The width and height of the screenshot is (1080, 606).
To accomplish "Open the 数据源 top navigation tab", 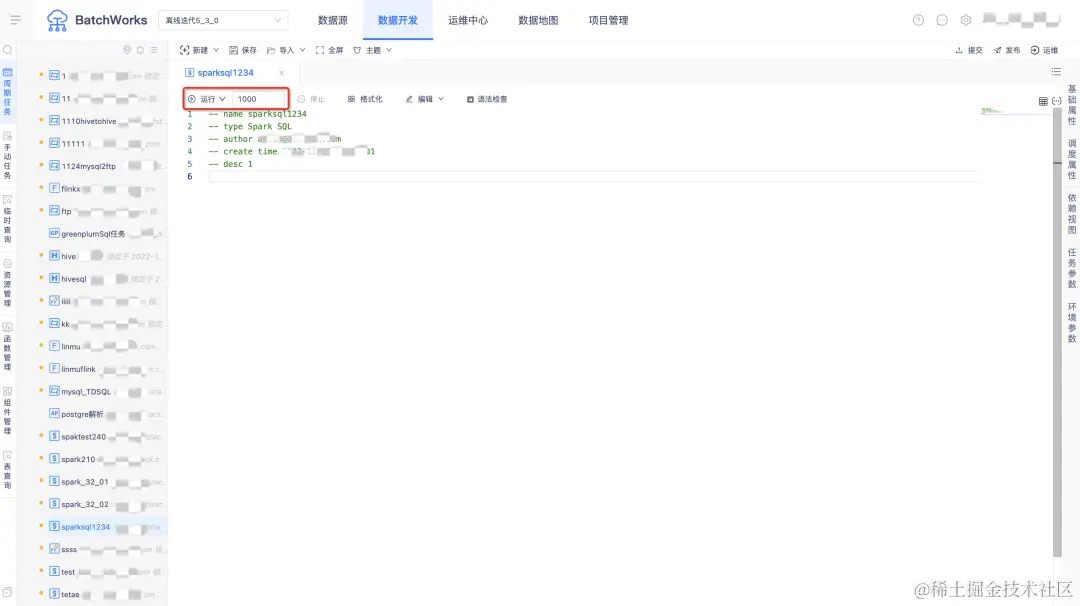I will coord(333,20).
